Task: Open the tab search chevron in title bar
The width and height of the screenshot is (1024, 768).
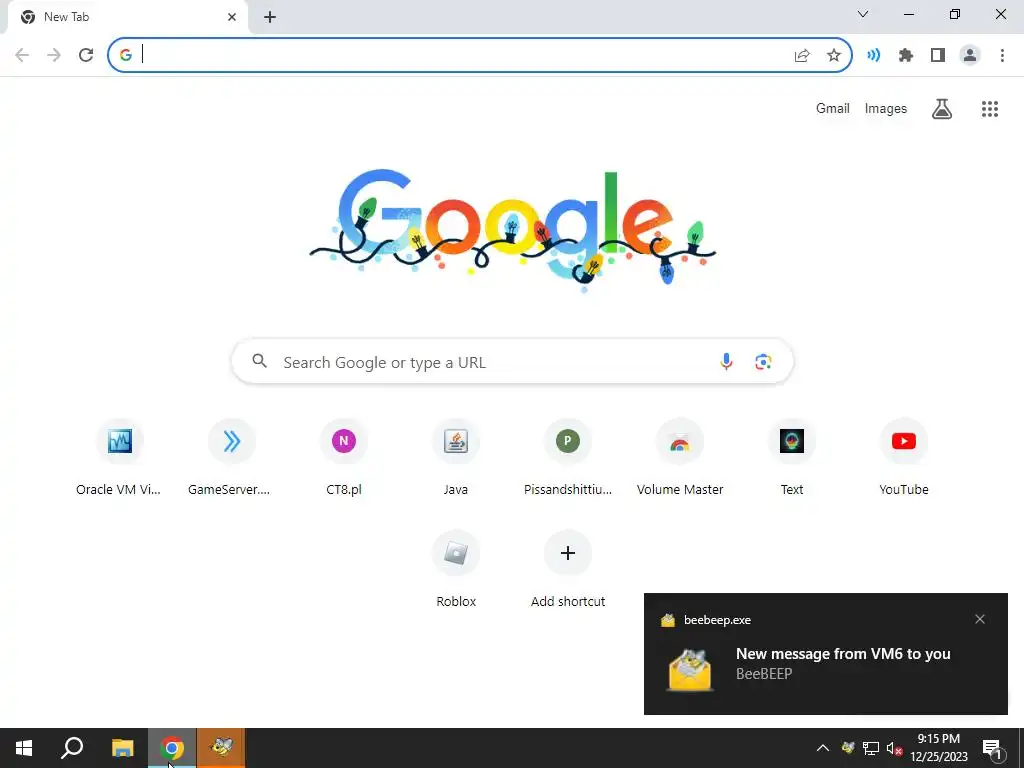Action: click(863, 14)
